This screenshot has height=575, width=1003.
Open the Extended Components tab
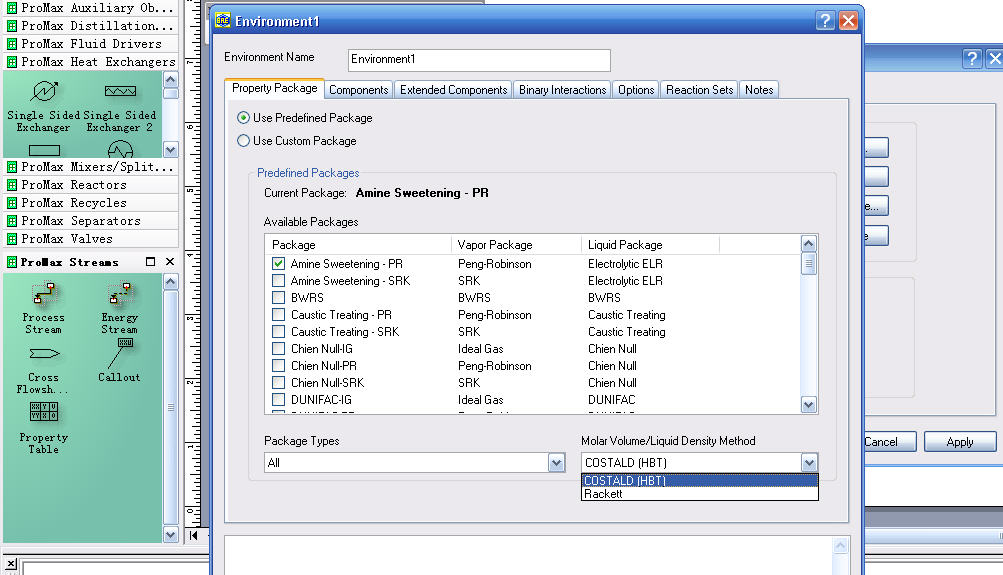click(x=454, y=90)
